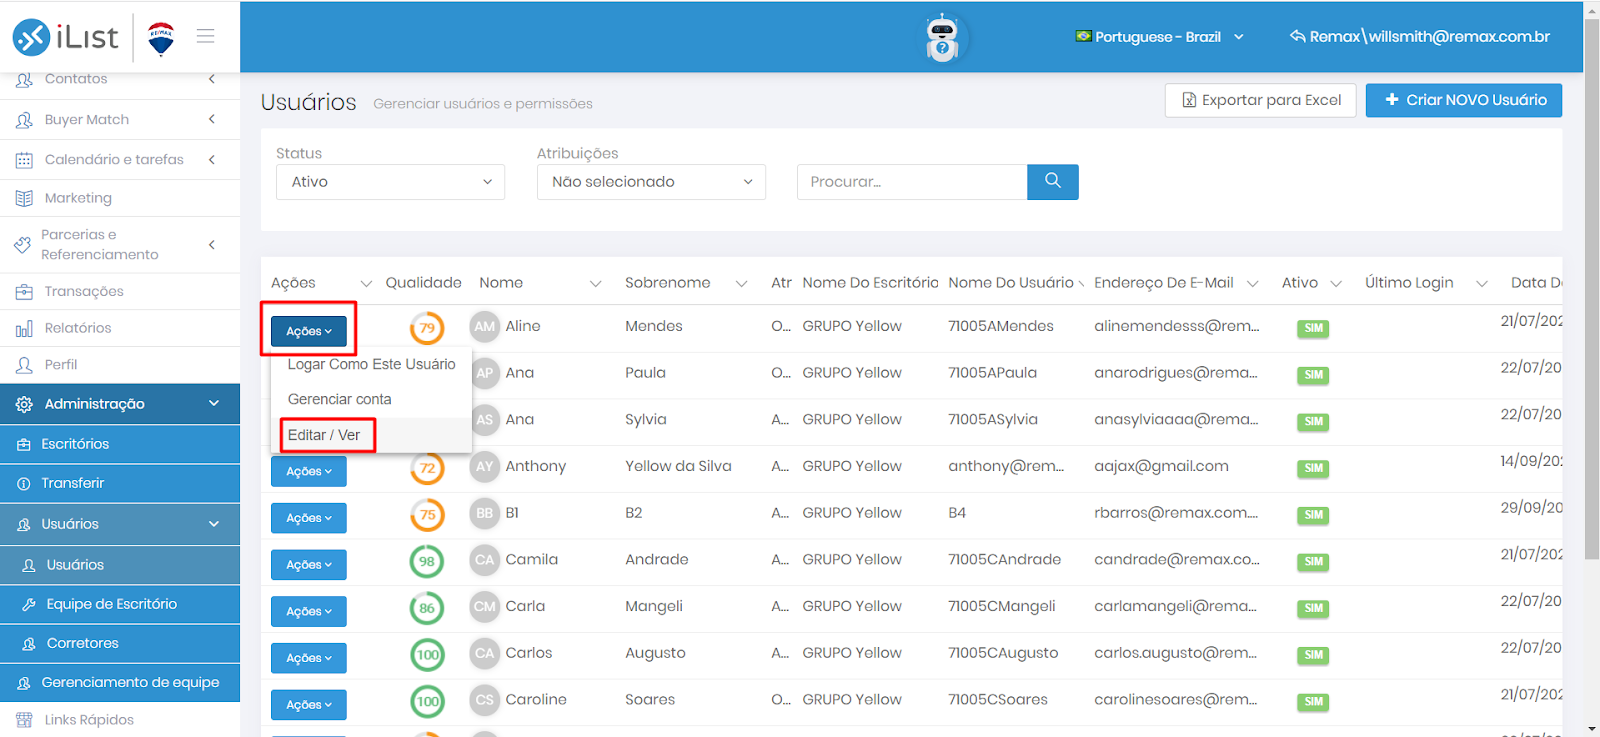Image resolution: width=1600 pixels, height=737 pixels.
Task: Click the SIM active badge for Aline
Action: 1313,328
